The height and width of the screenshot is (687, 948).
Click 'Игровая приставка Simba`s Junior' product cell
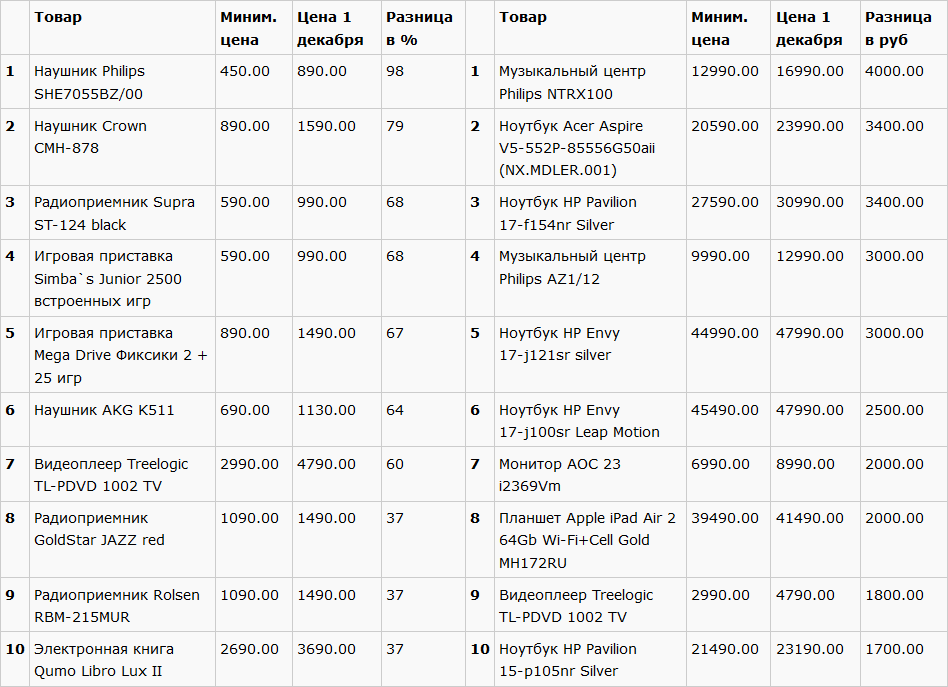click(122, 278)
